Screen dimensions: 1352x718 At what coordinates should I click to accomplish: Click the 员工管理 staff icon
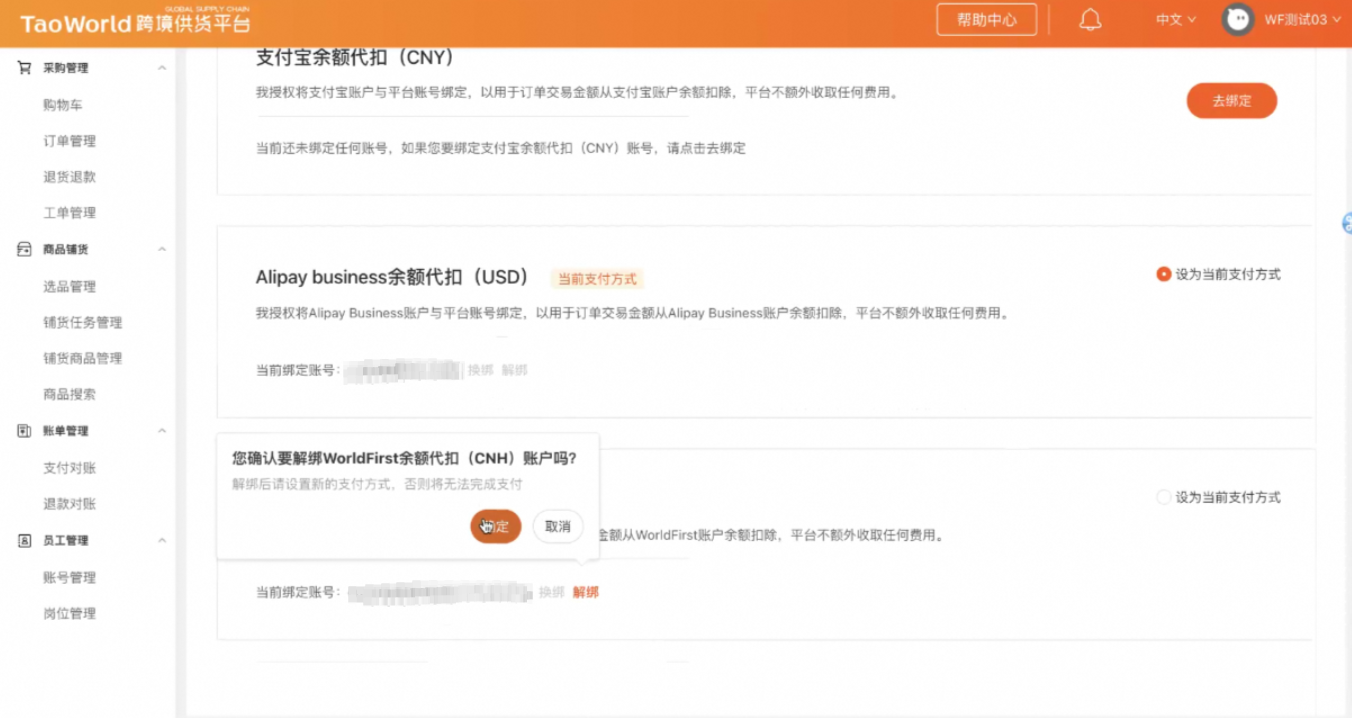(x=25, y=541)
